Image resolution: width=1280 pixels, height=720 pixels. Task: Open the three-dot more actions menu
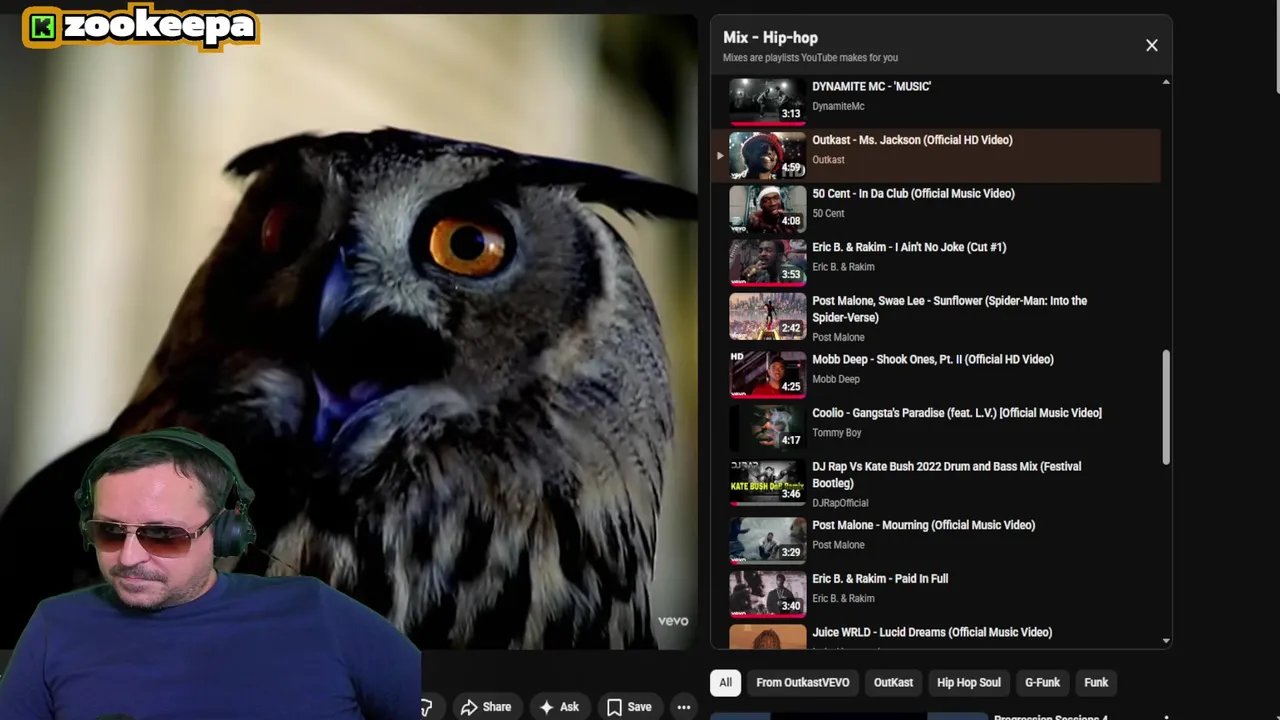point(684,707)
